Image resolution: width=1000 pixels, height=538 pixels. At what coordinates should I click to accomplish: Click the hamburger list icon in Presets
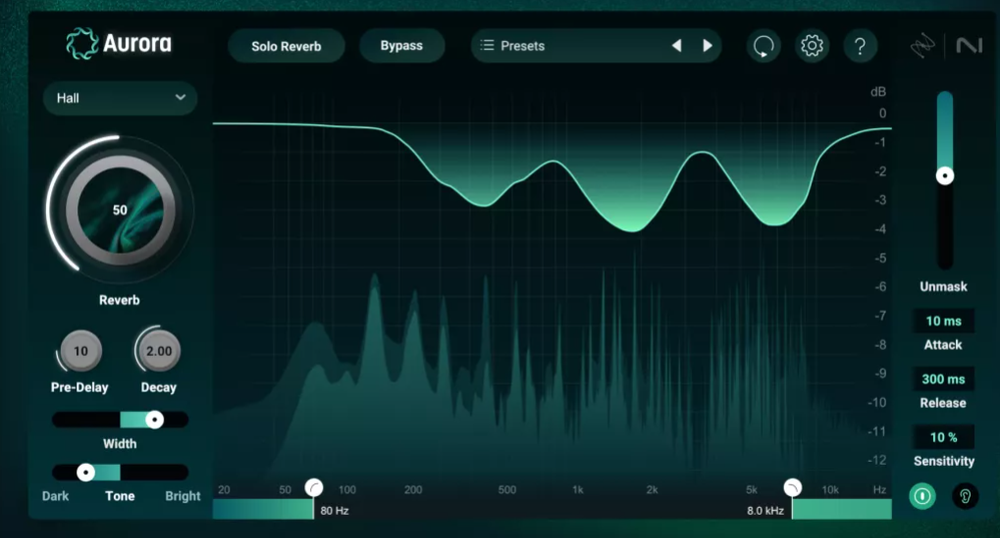(x=487, y=45)
